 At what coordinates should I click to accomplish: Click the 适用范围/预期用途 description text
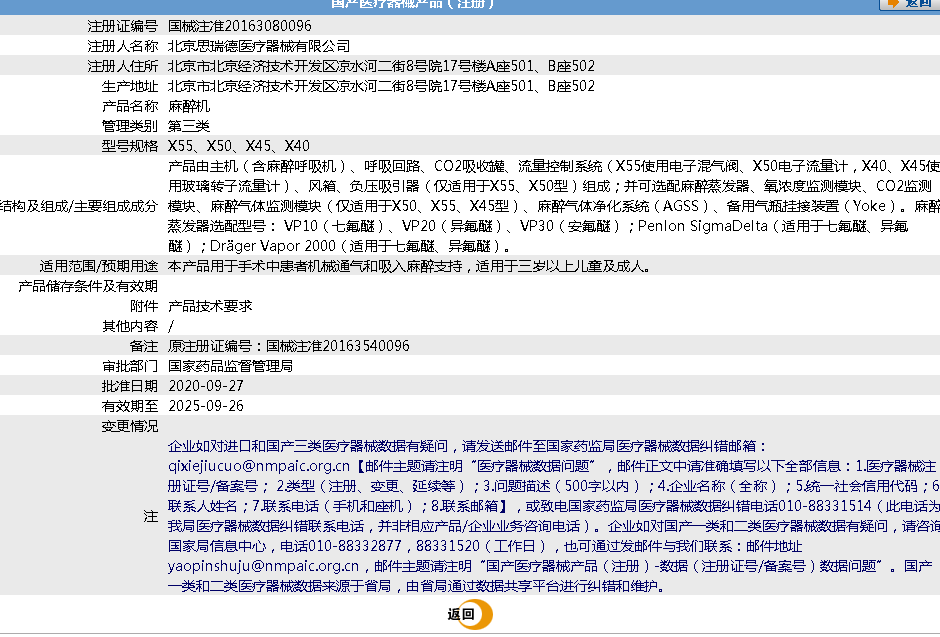coord(409,266)
